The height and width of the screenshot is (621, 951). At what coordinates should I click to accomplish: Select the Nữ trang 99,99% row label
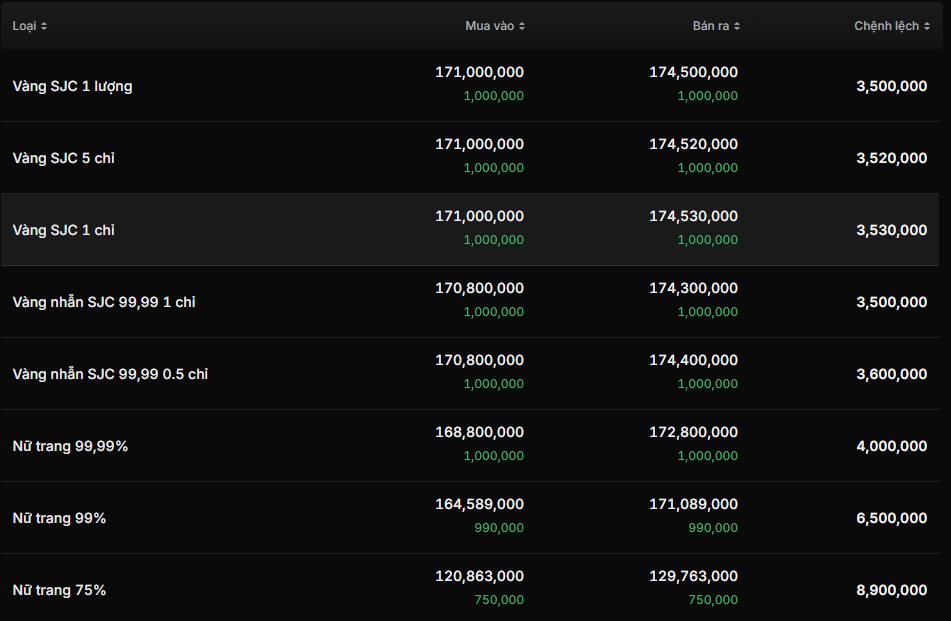coord(70,446)
